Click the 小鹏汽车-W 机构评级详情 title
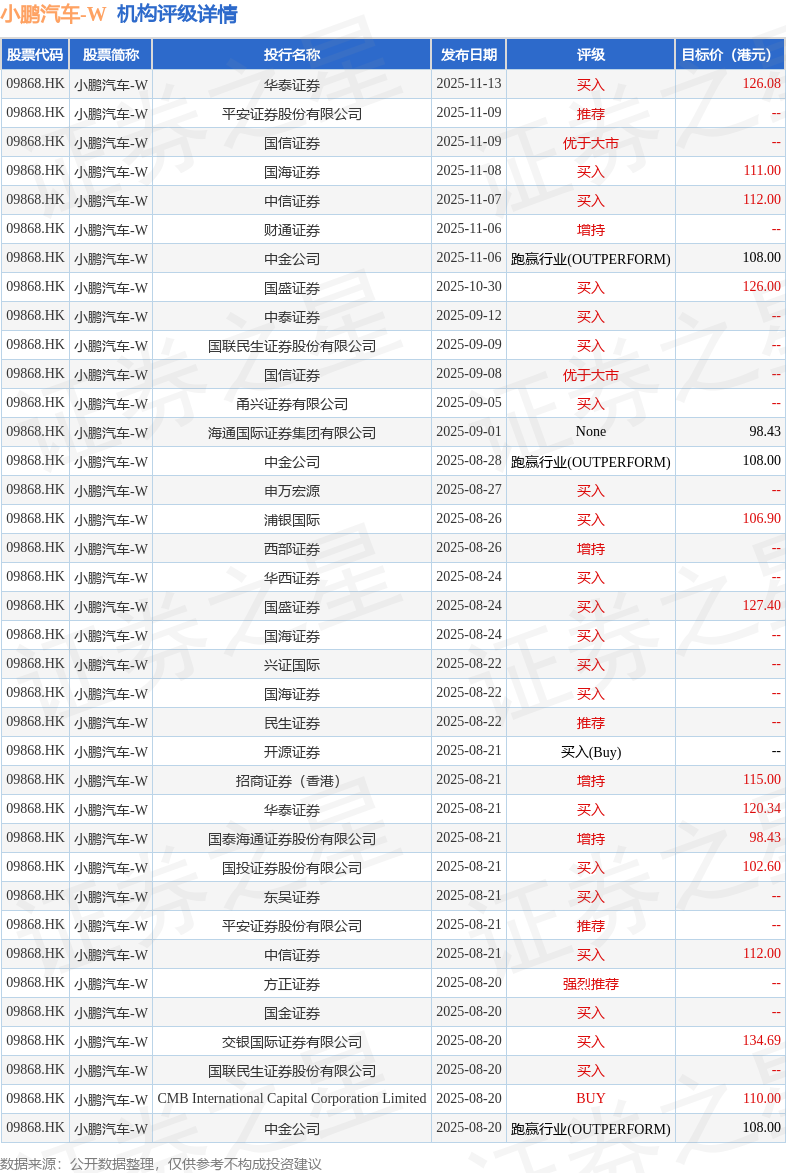This screenshot has height=1173, width=786. pos(119,14)
